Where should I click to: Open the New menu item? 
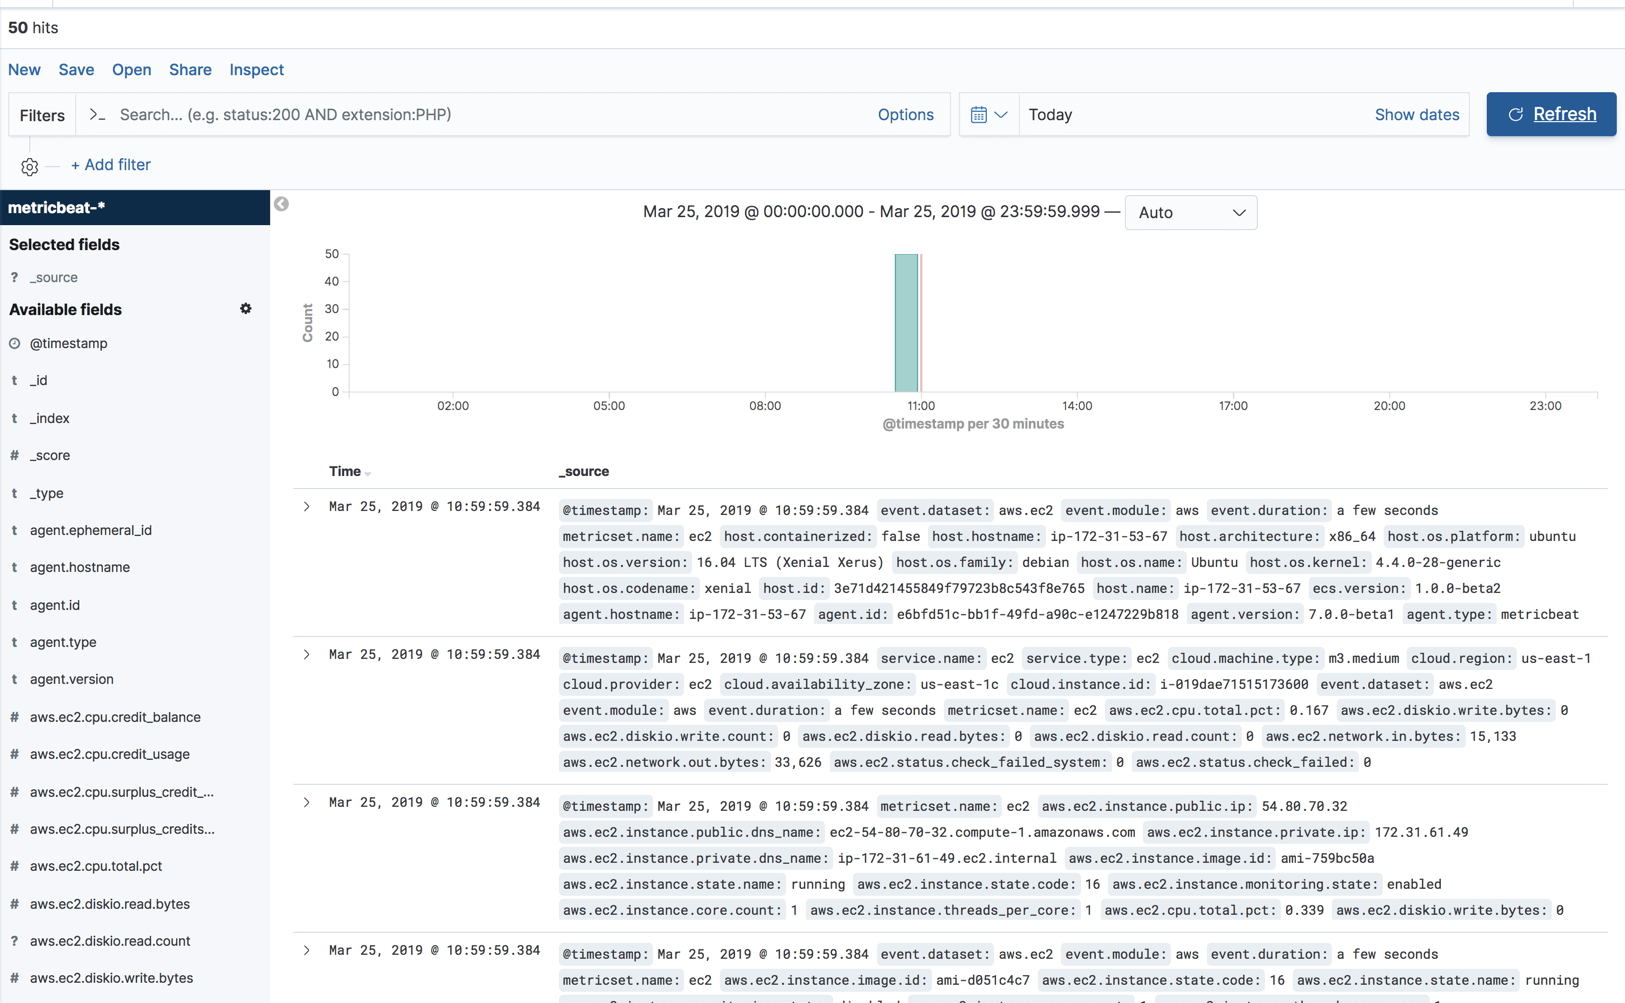pyautogui.click(x=24, y=70)
